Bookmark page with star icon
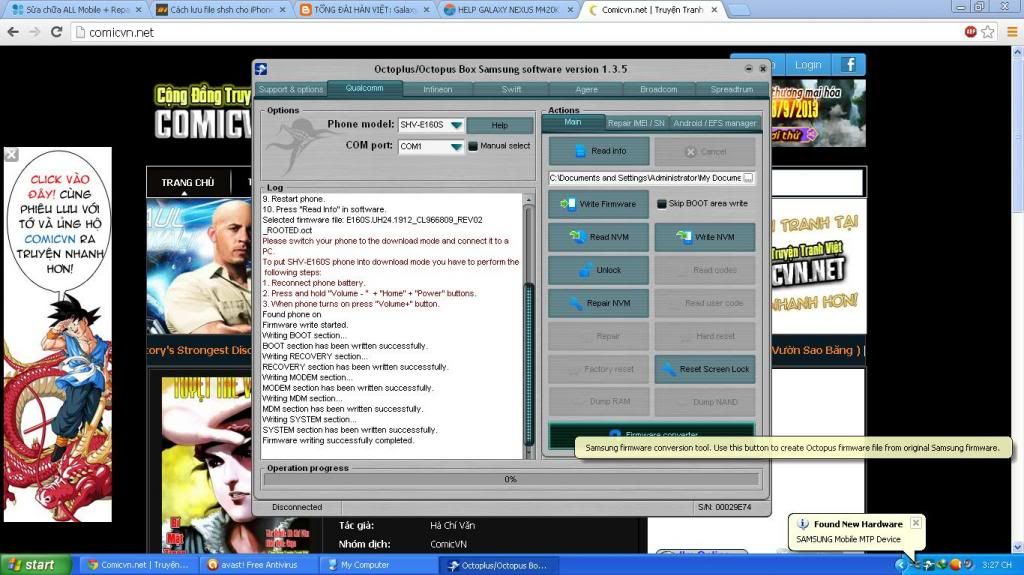1024x575 pixels. pos(988,32)
